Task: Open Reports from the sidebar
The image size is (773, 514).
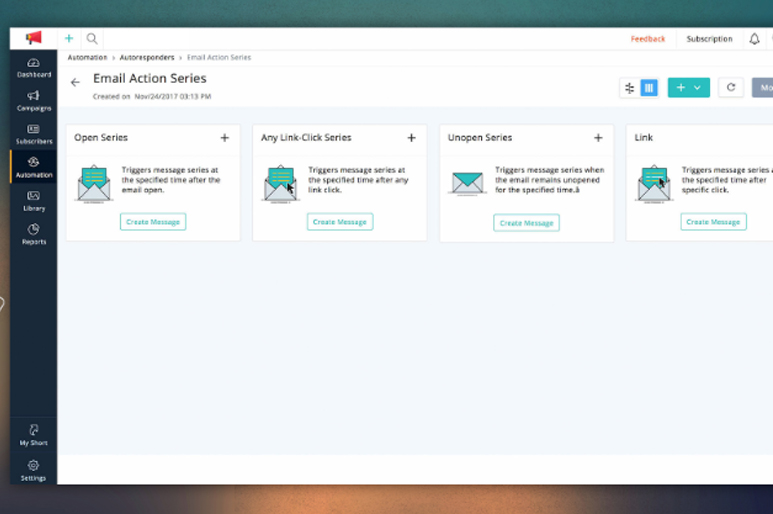Action: 33,234
